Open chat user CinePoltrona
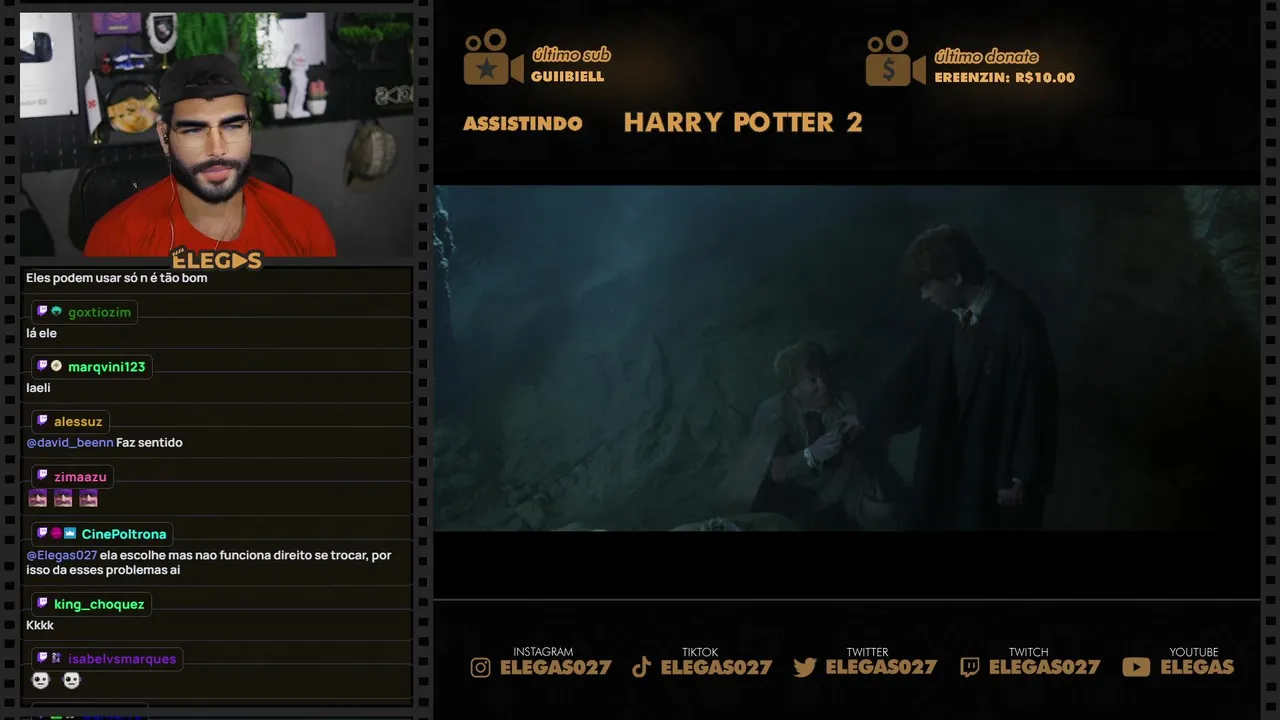Viewport: 1280px width, 720px height. point(124,534)
